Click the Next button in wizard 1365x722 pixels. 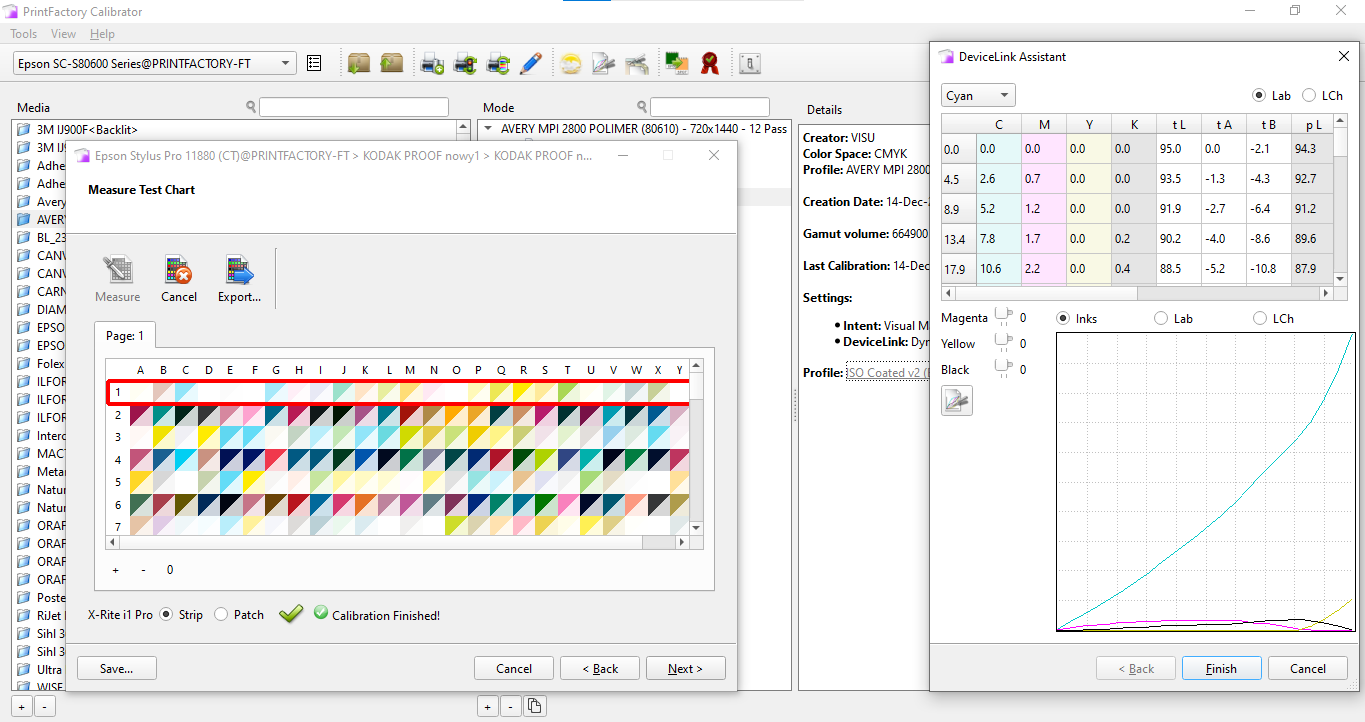[x=685, y=669]
